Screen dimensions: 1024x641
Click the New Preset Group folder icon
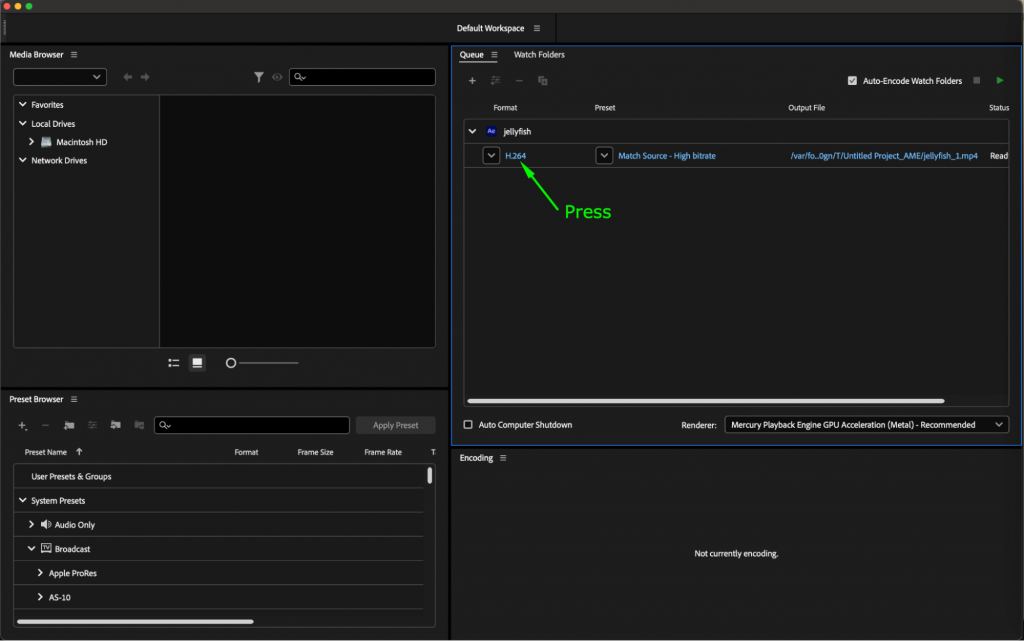(x=68, y=425)
